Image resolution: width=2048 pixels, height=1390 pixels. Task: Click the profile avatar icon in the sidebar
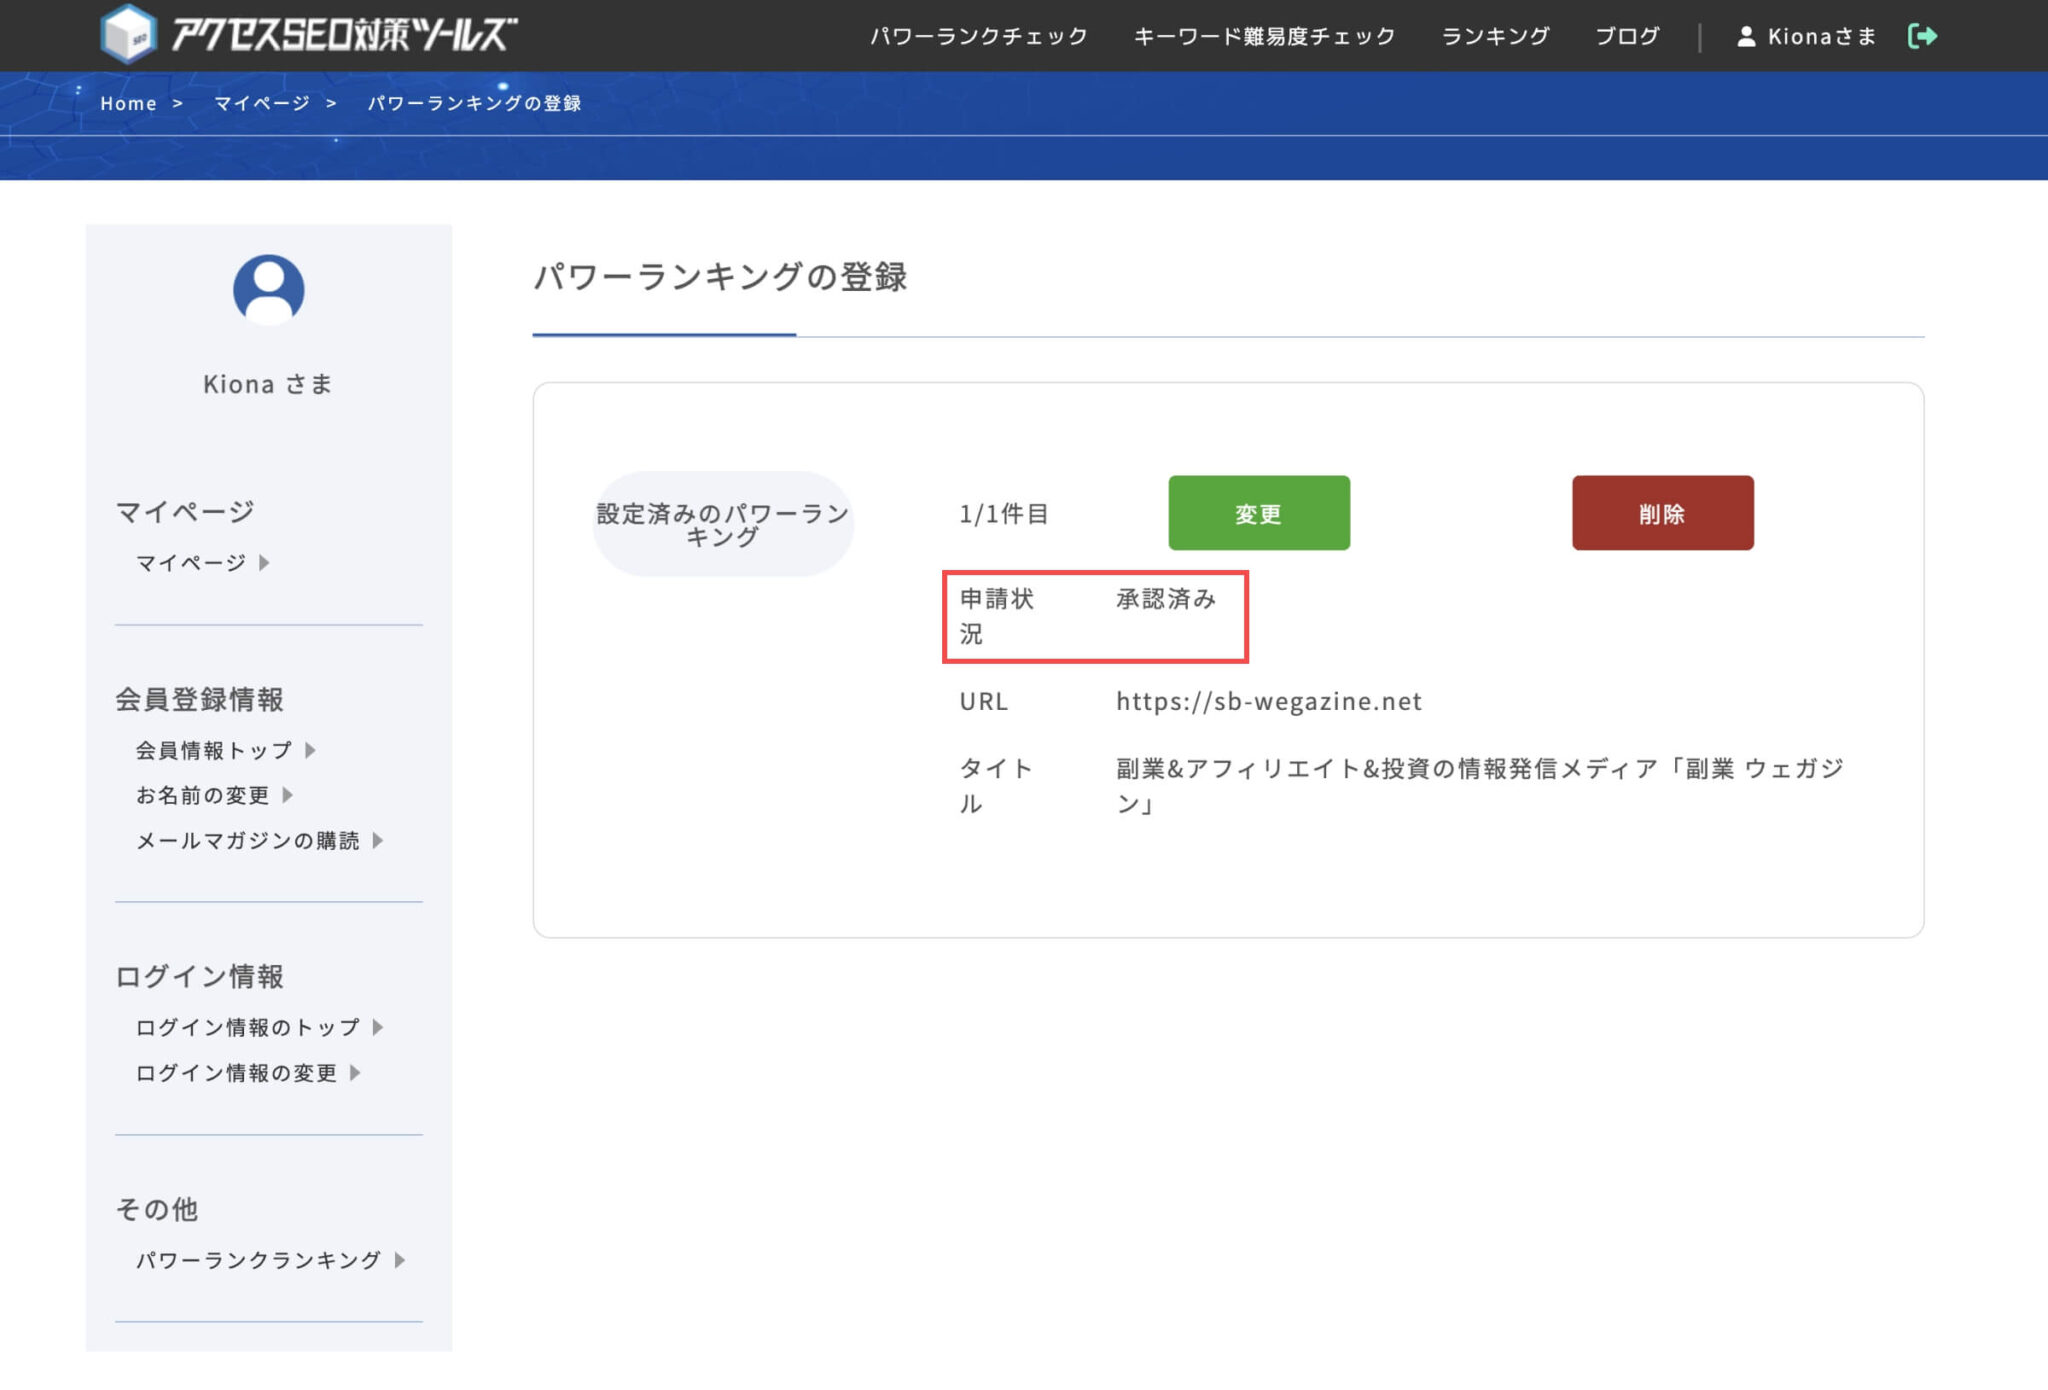267,291
